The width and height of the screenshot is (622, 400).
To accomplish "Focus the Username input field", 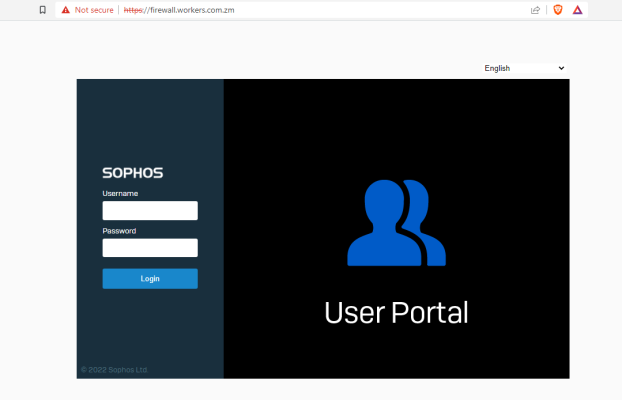I will (x=150, y=210).
